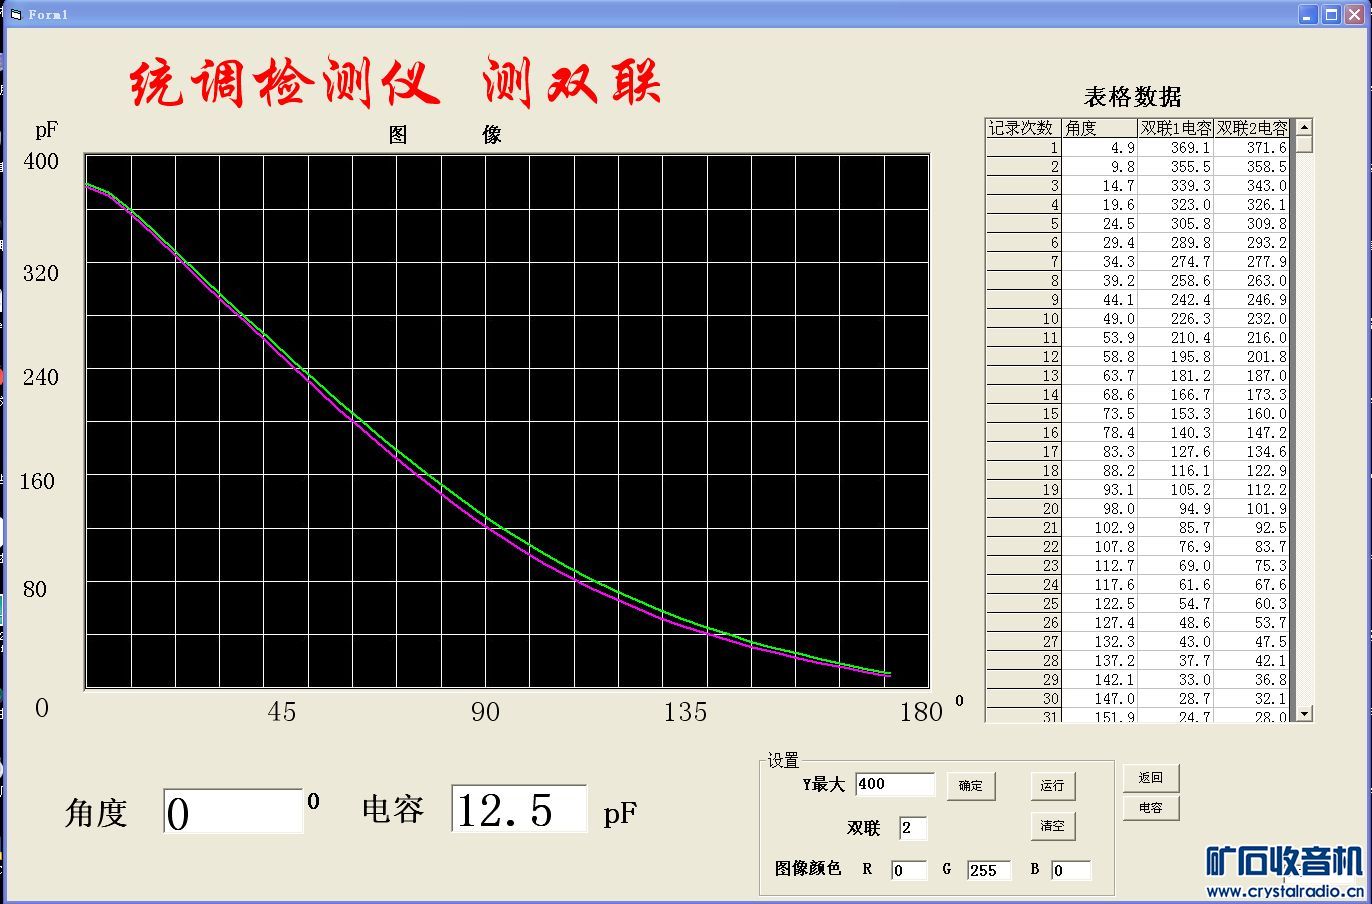Click row number 13 in 记录次数 column
The width and height of the screenshot is (1372, 904).
click(1022, 376)
